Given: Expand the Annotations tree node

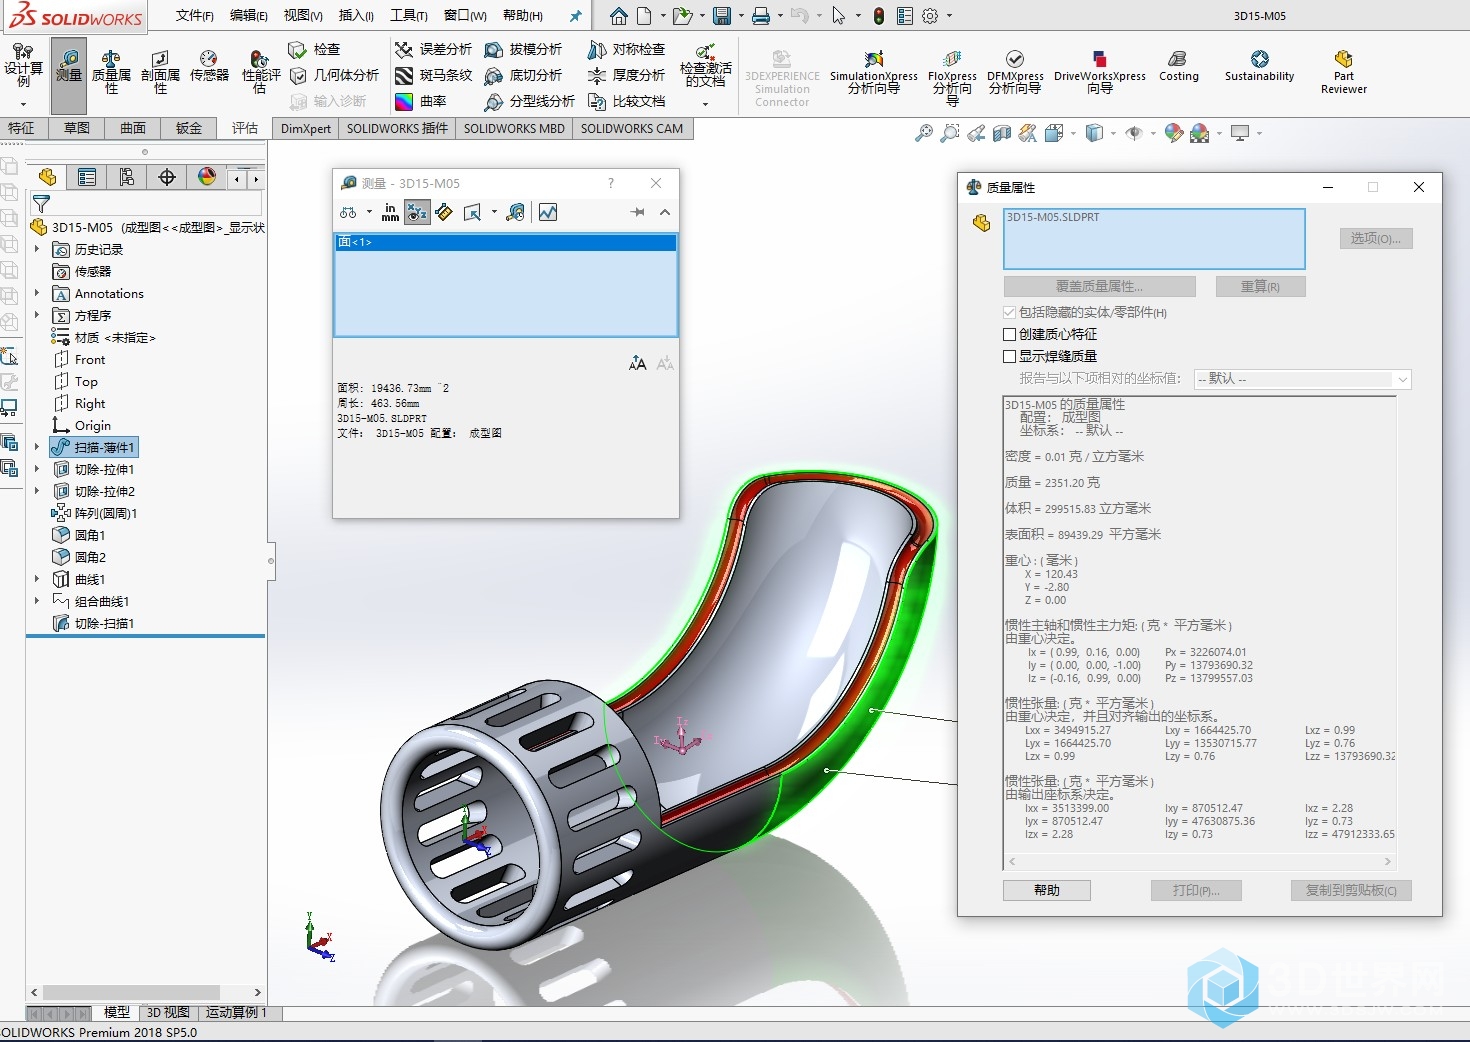Looking at the screenshot, I should pyautogui.click(x=37, y=293).
